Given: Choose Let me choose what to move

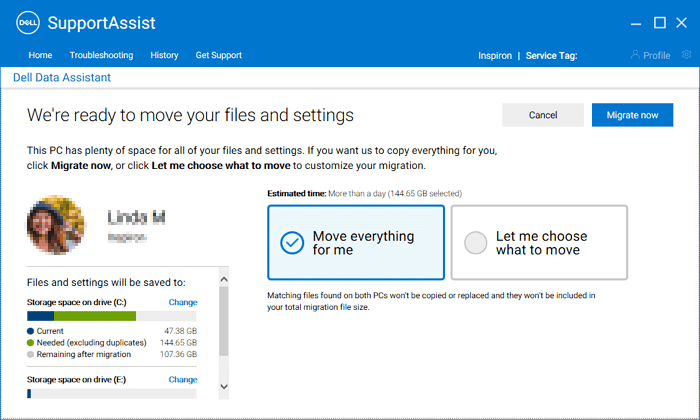Looking at the screenshot, I should pyautogui.click(x=539, y=243).
